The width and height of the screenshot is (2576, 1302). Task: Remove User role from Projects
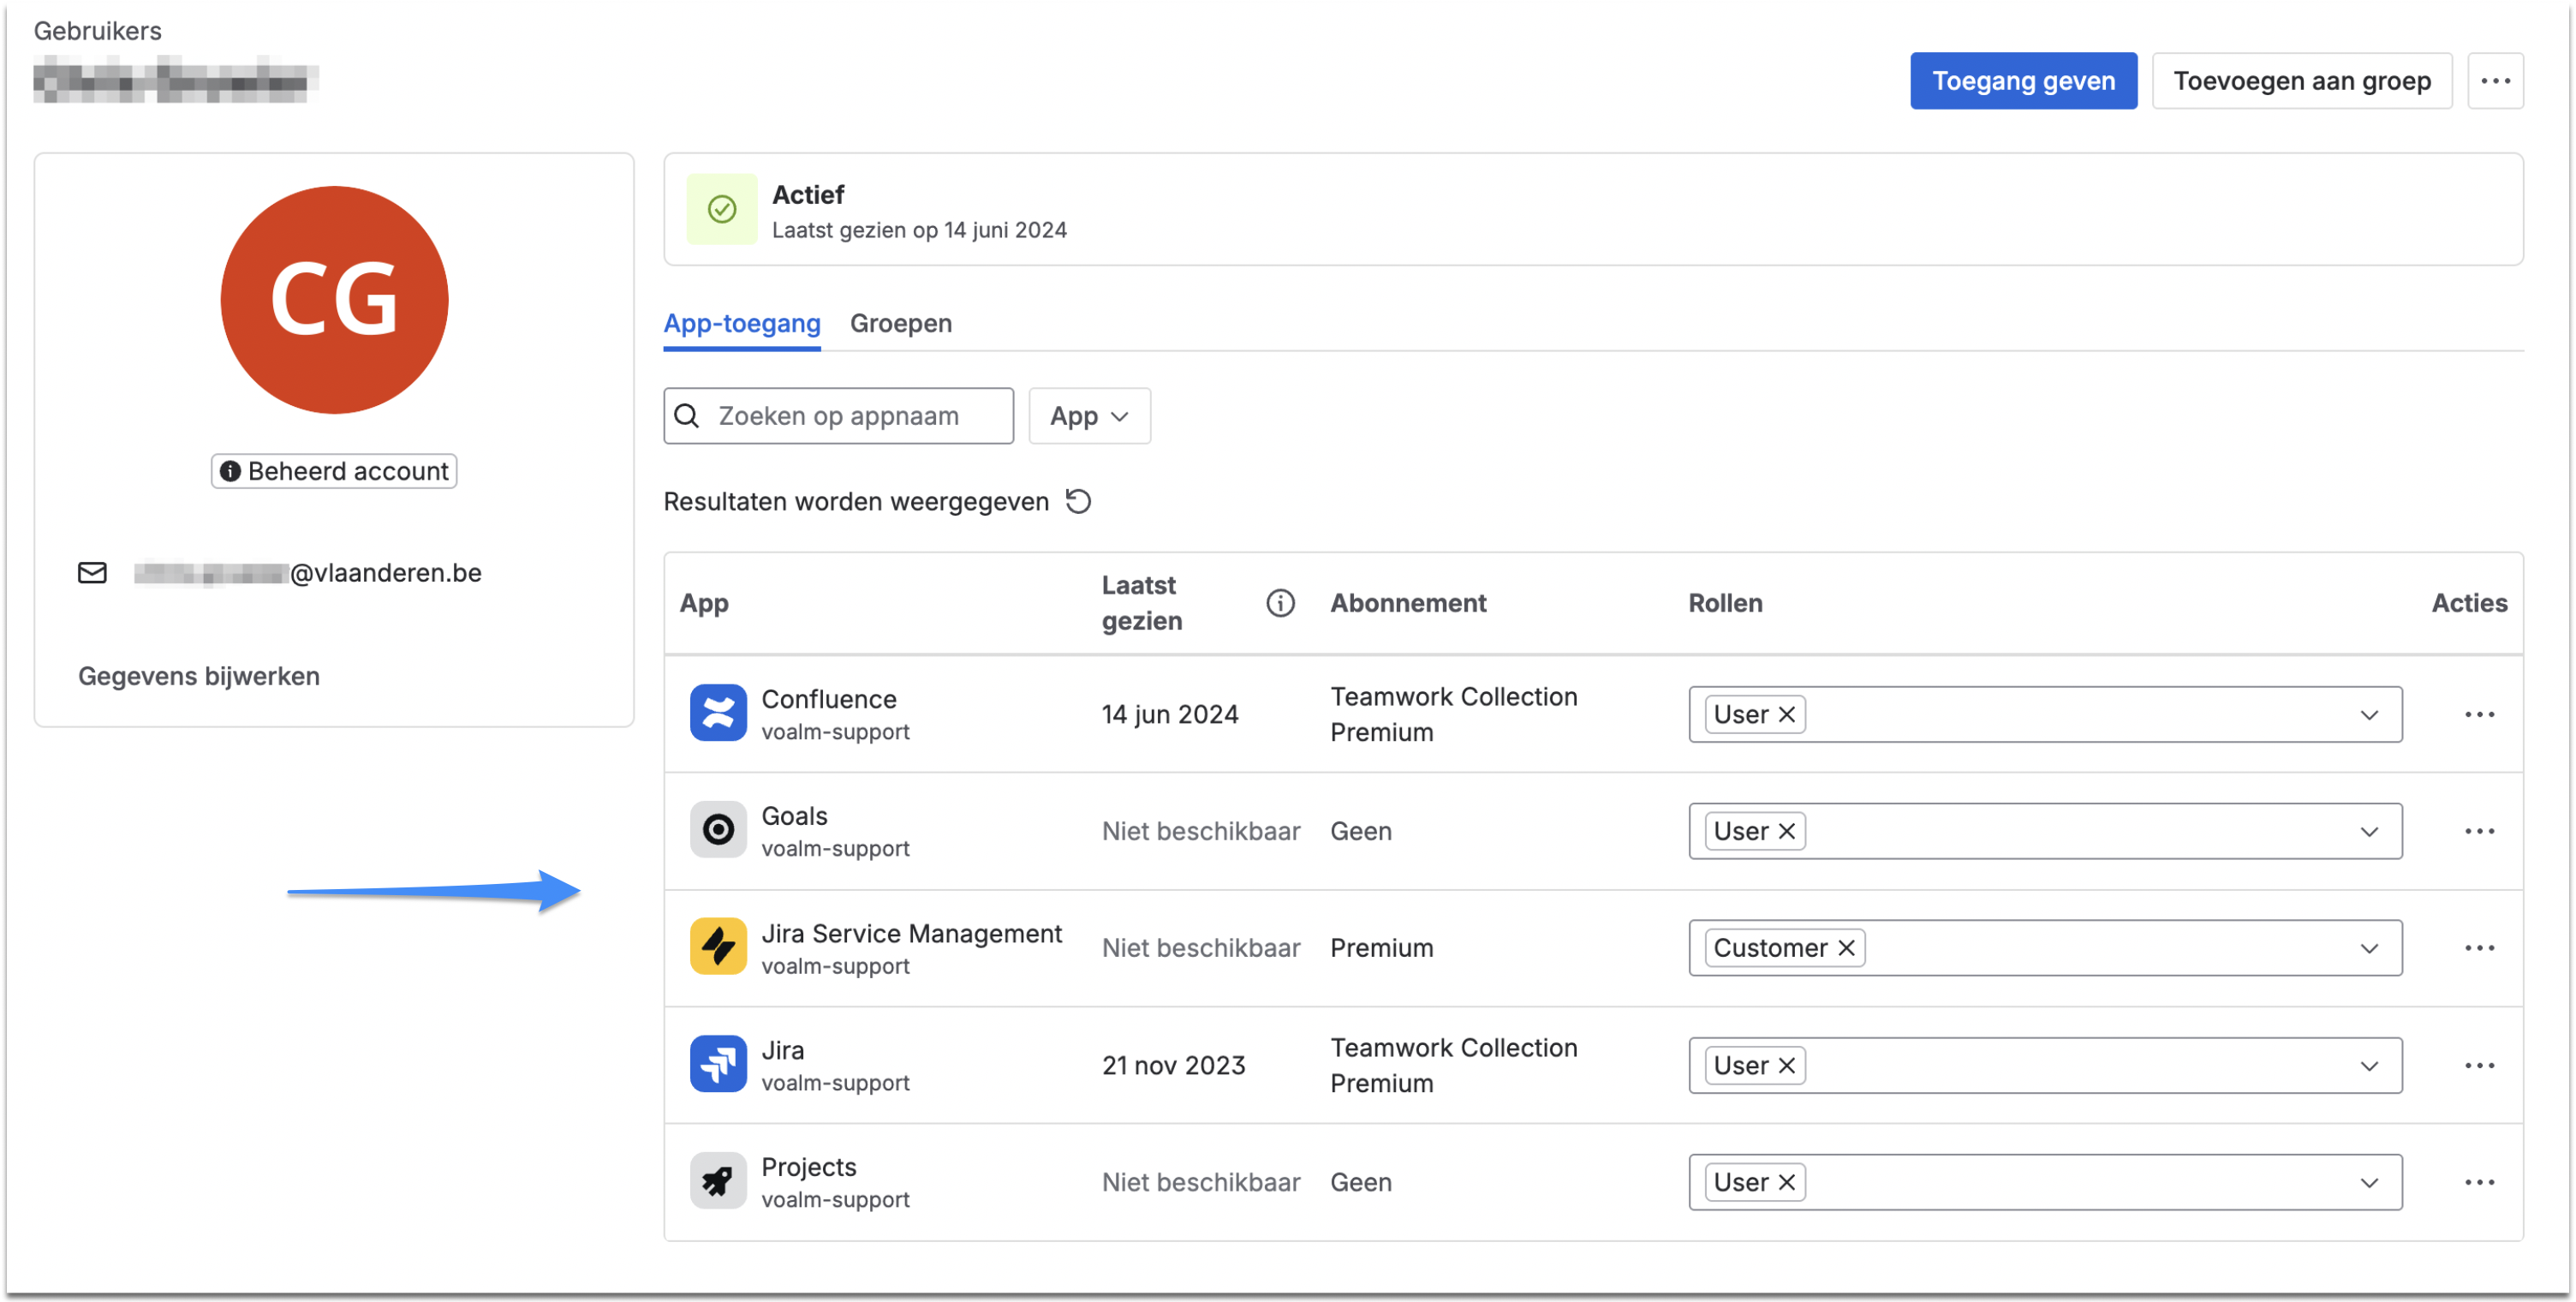click(x=1787, y=1182)
